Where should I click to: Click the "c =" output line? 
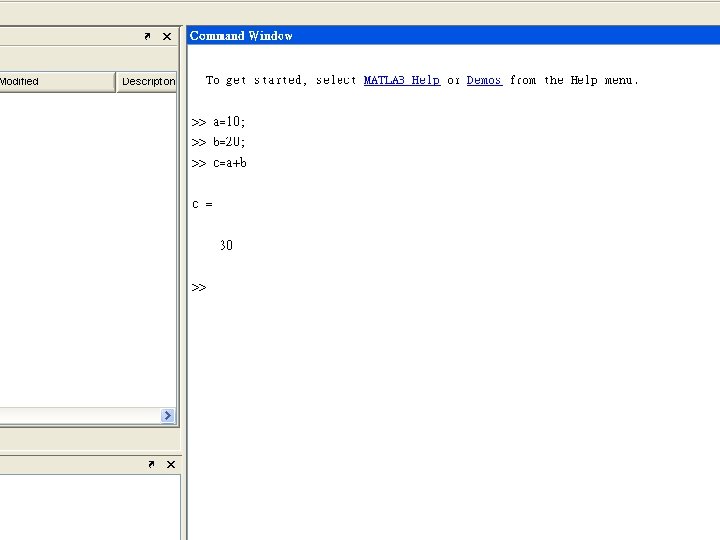(x=202, y=204)
